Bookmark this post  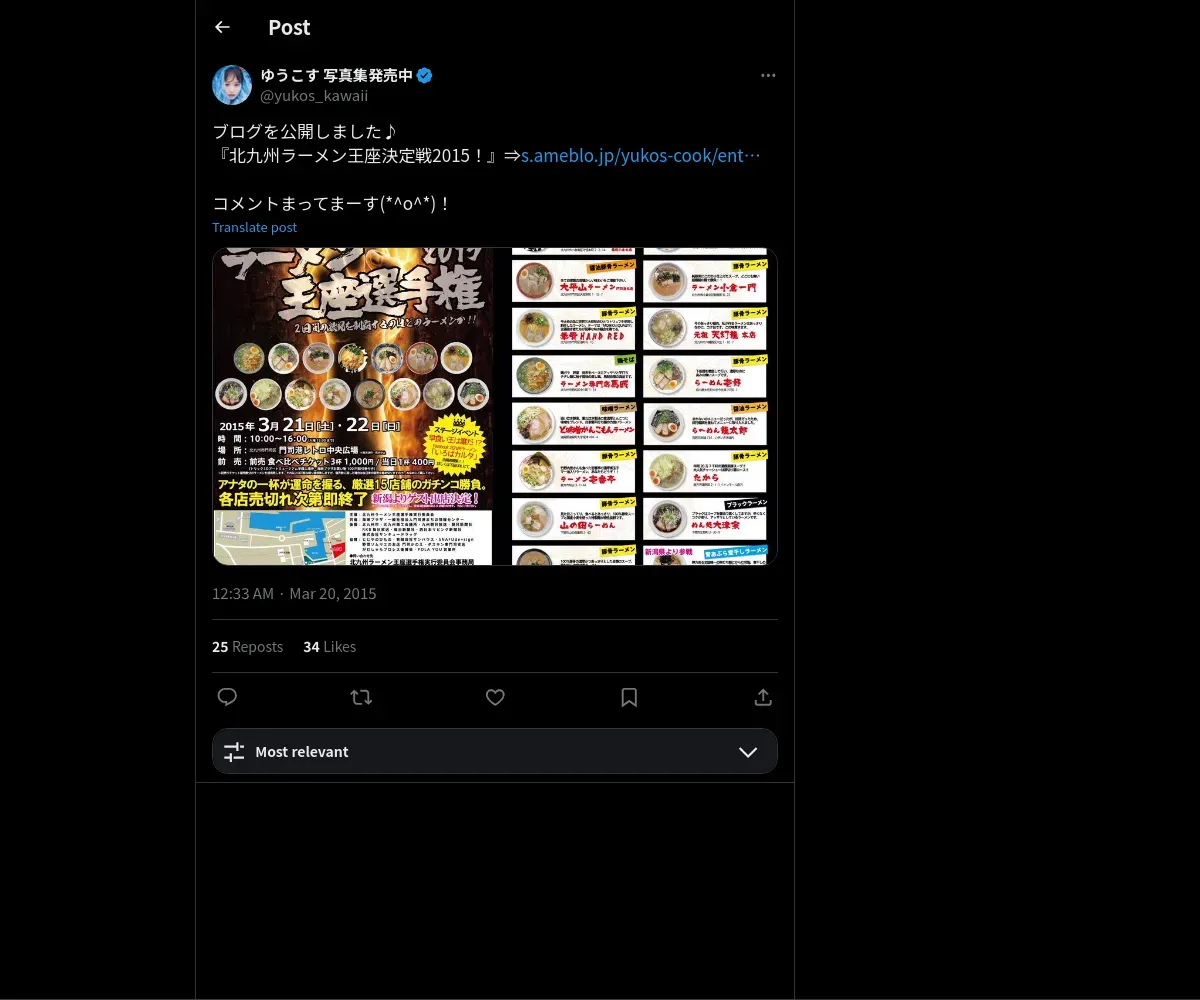click(629, 697)
